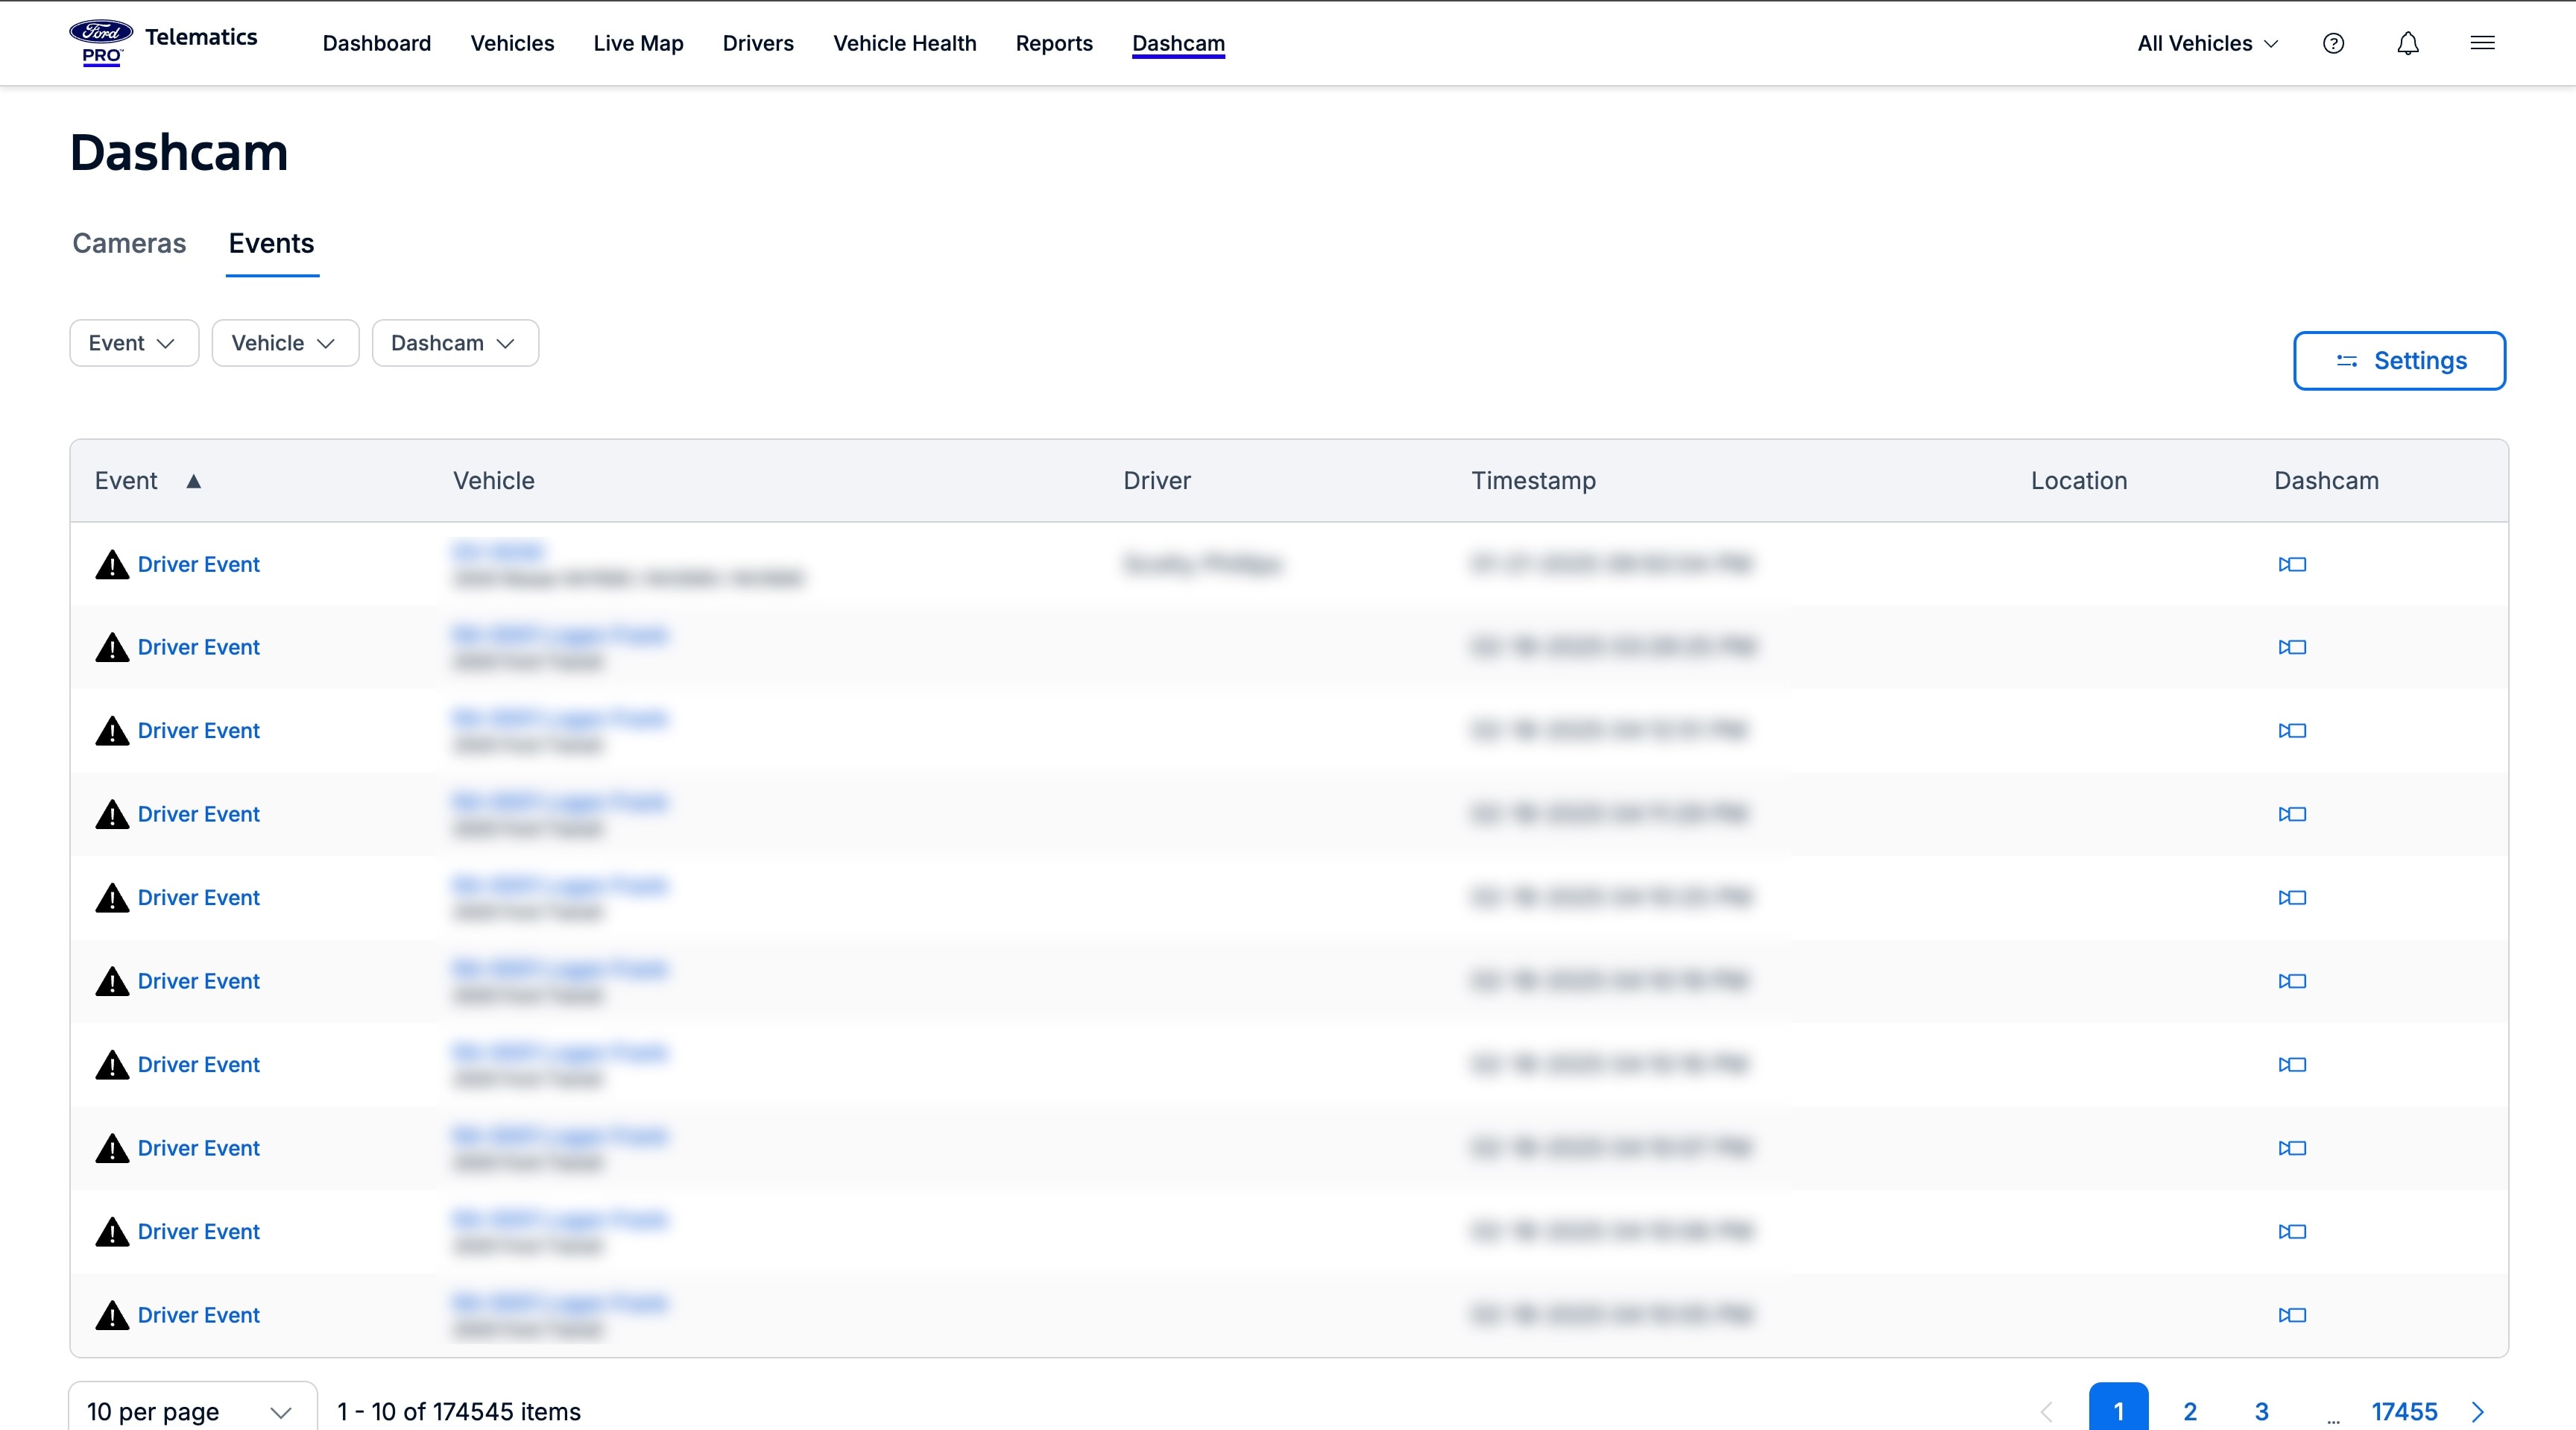Expand the Vehicle filter
This screenshot has height=1430, width=2576.
tap(284, 343)
